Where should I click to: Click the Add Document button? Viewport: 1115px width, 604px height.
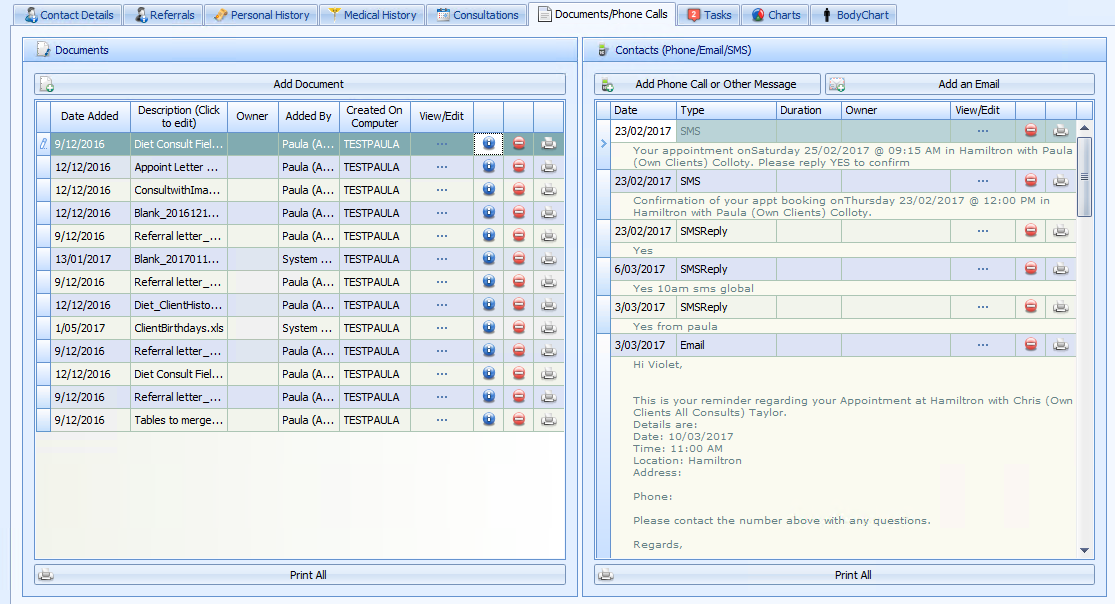(300, 84)
